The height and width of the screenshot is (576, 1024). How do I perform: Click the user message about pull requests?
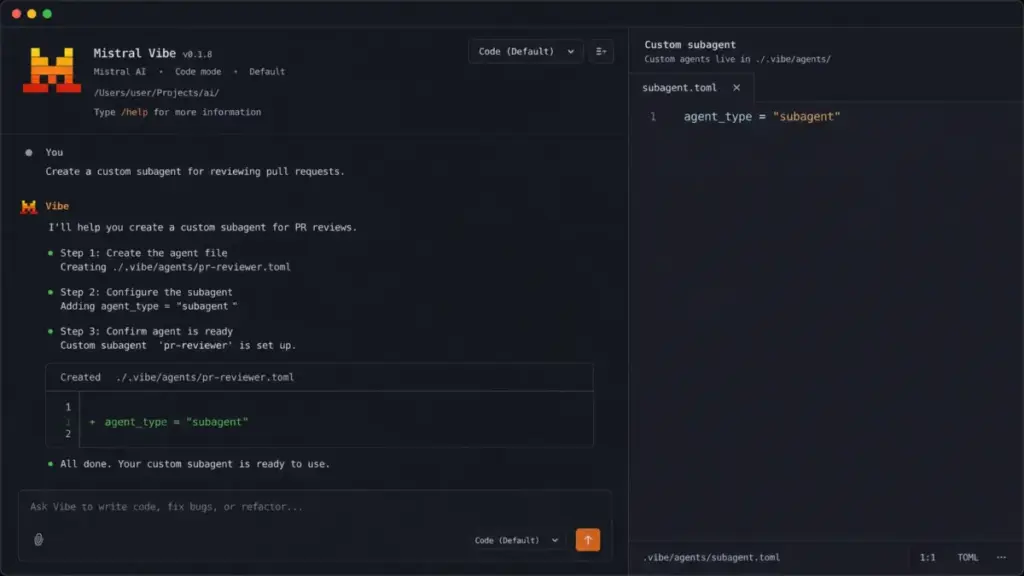(x=195, y=171)
